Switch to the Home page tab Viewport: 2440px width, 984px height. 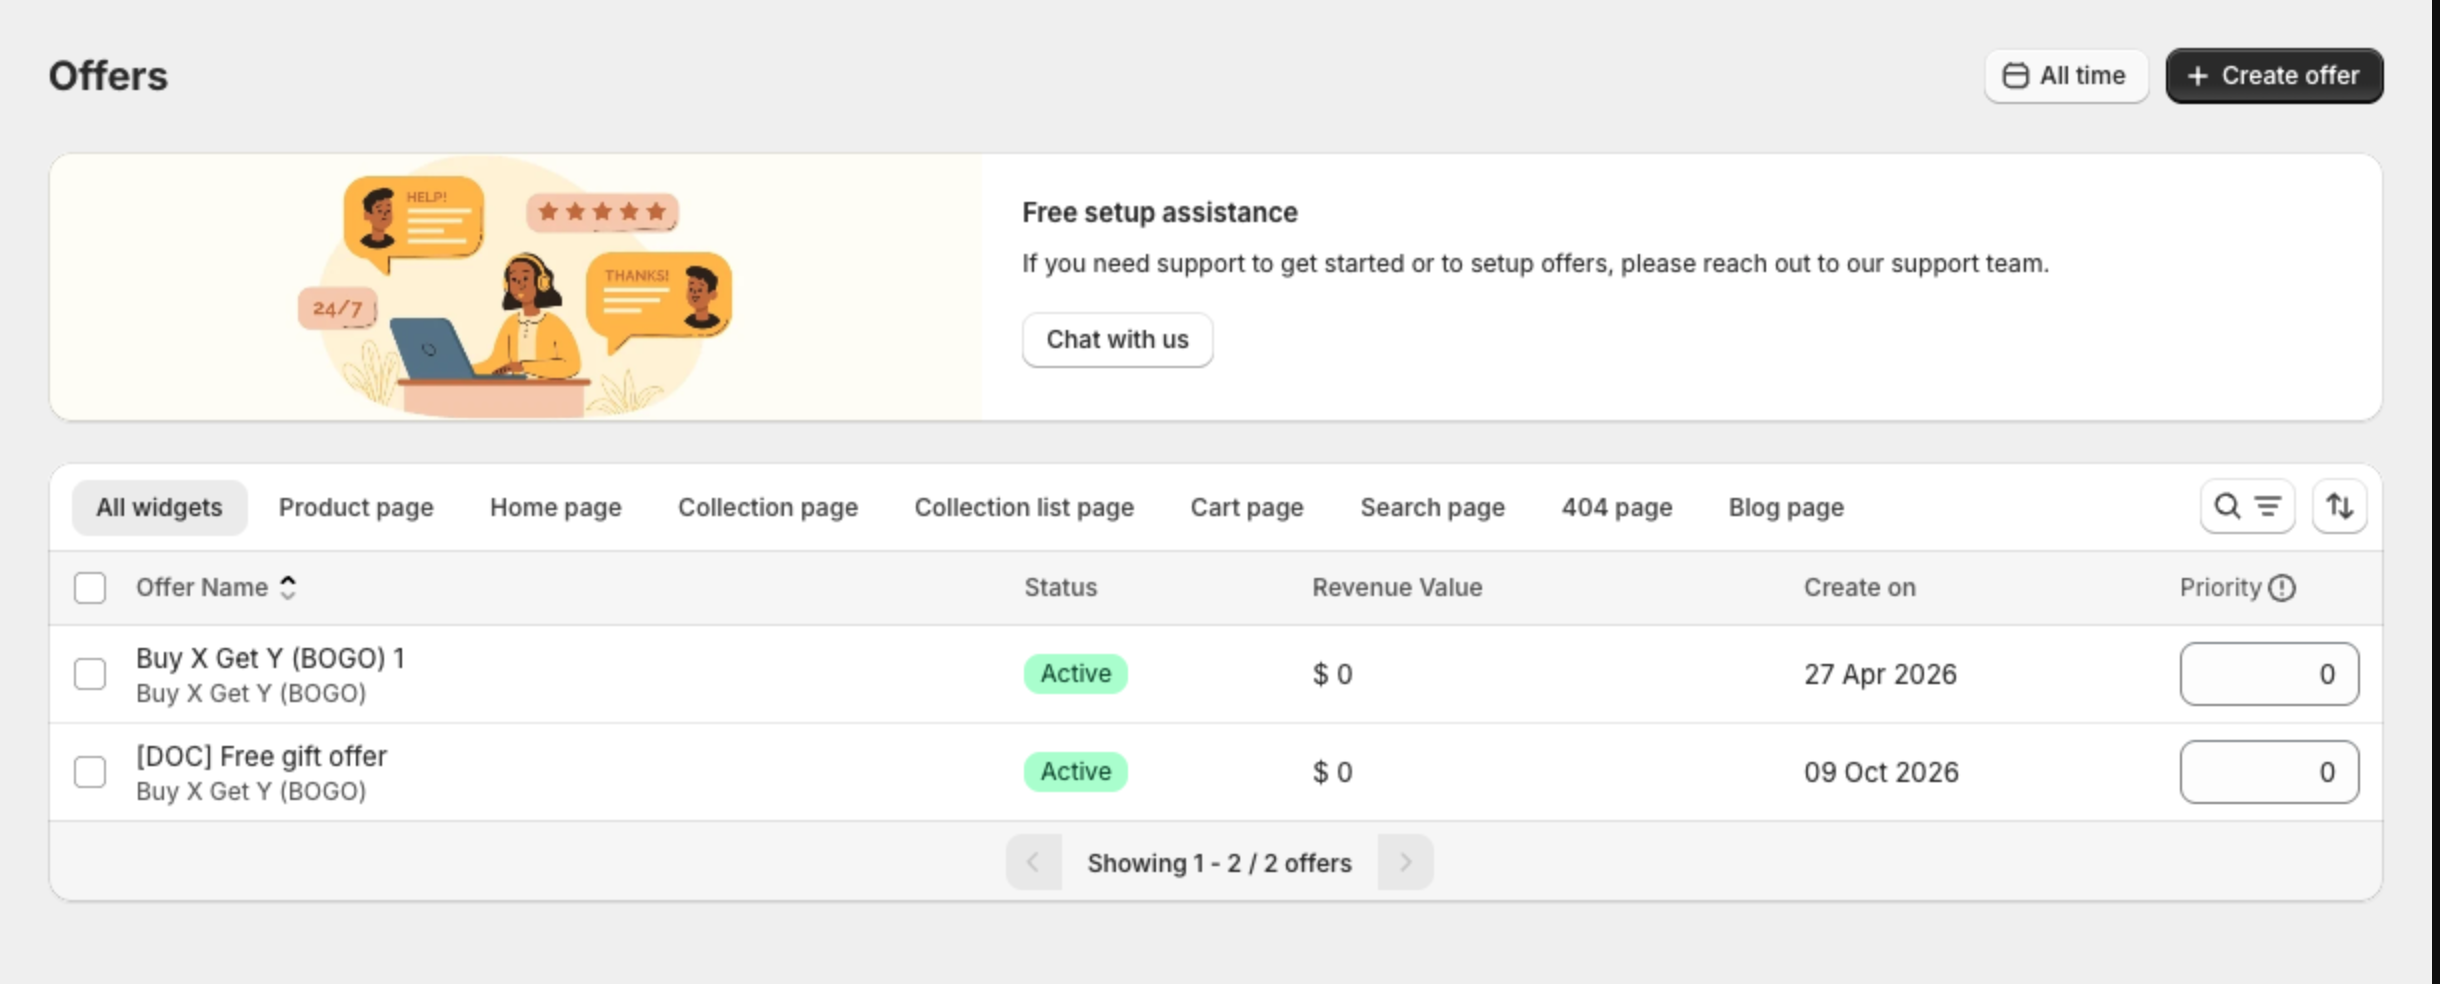(x=556, y=508)
